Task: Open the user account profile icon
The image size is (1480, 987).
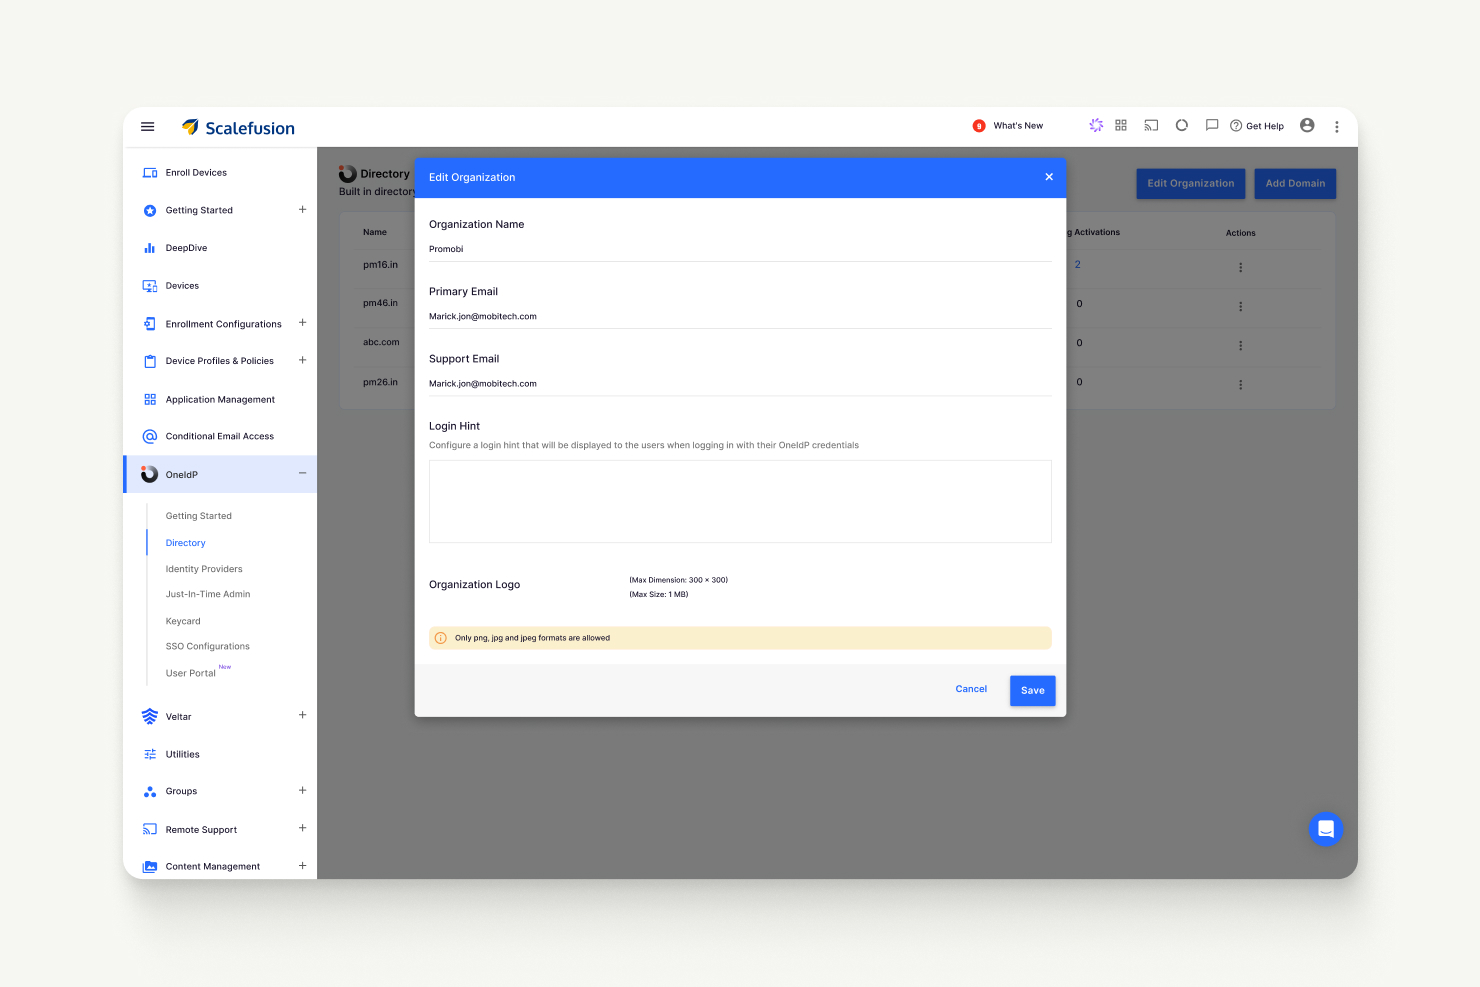Action: coord(1307,125)
